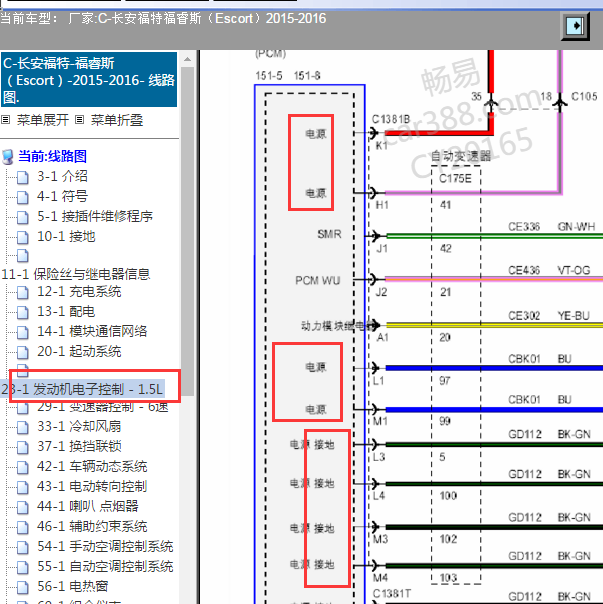Click the CE302 YE-BU wire label
The height and width of the screenshot is (604, 603).
pyautogui.click(x=549, y=316)
